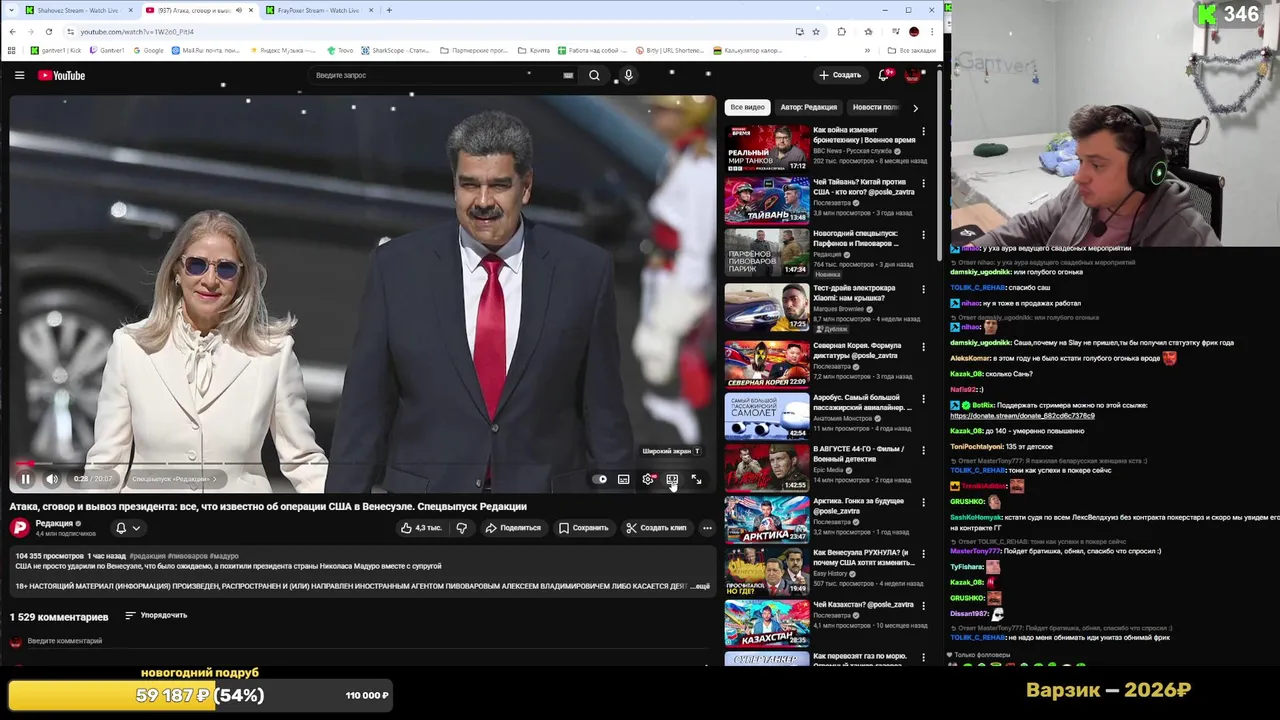Viewport: 1280px width, 720px height.
Task: Open more actions ellipsis under video
Action: (x=707, y=528)
